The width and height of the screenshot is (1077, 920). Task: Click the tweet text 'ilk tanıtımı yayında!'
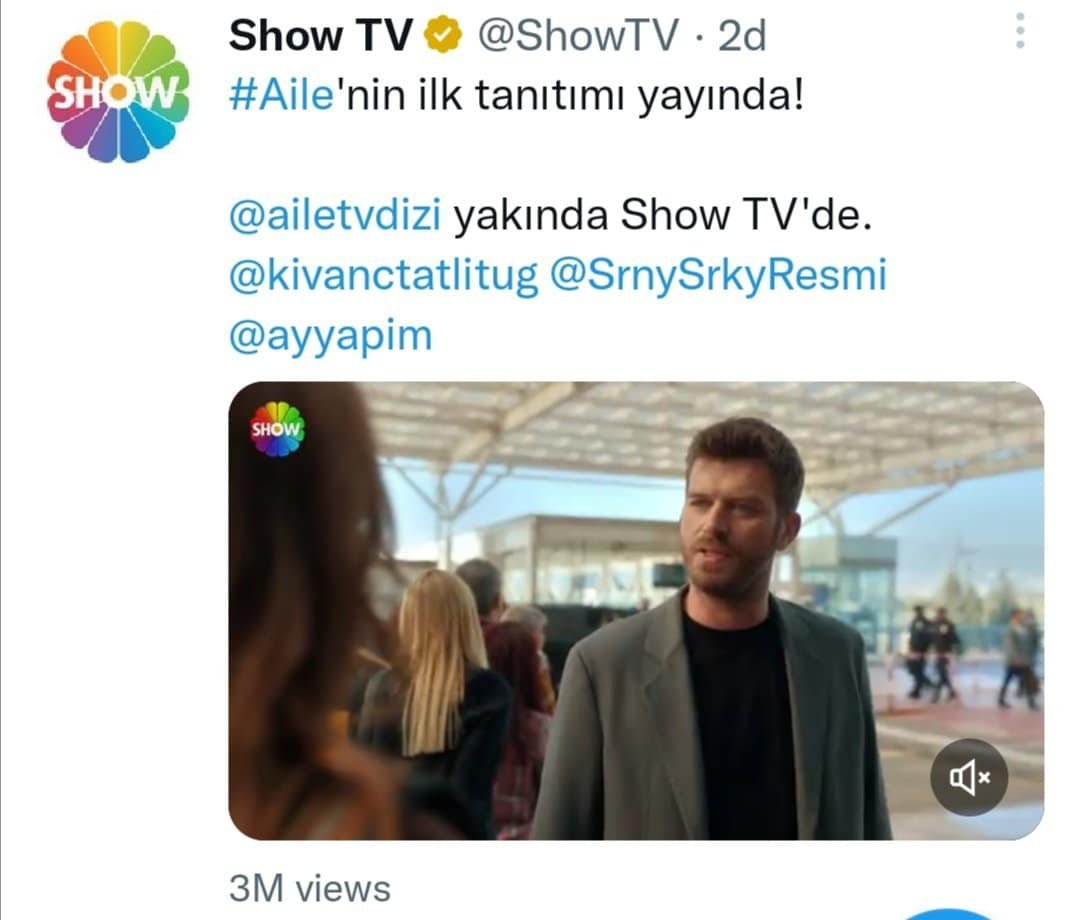click(611, 96)
